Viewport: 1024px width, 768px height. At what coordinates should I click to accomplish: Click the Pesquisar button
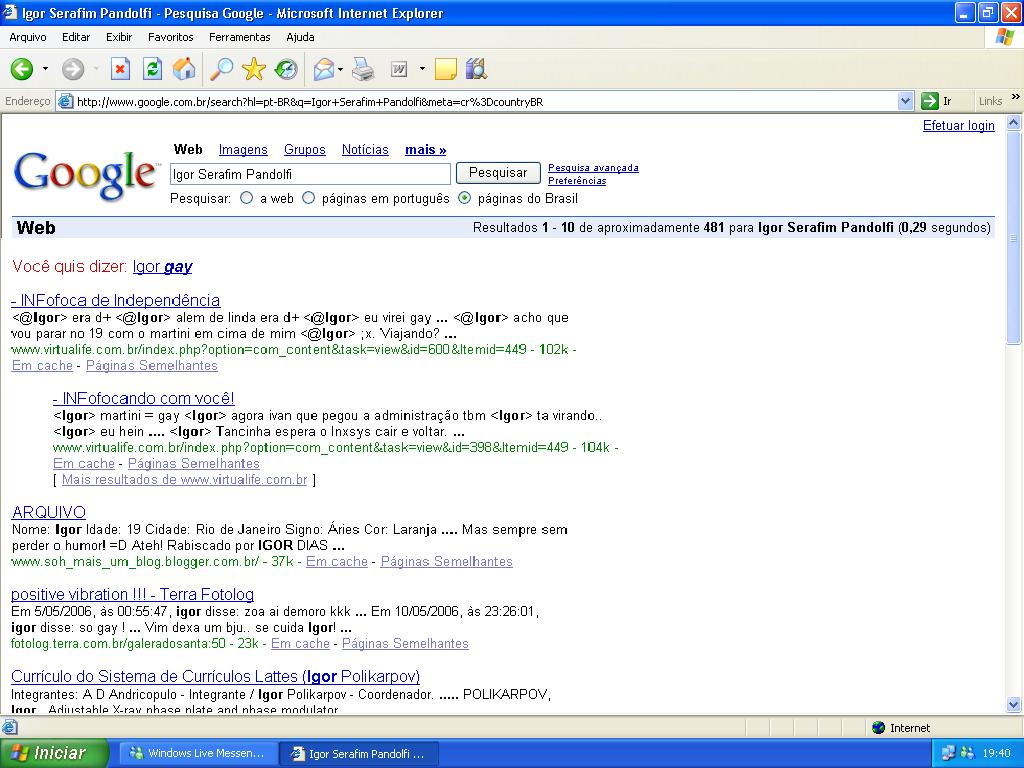click(x=498, y=173)
